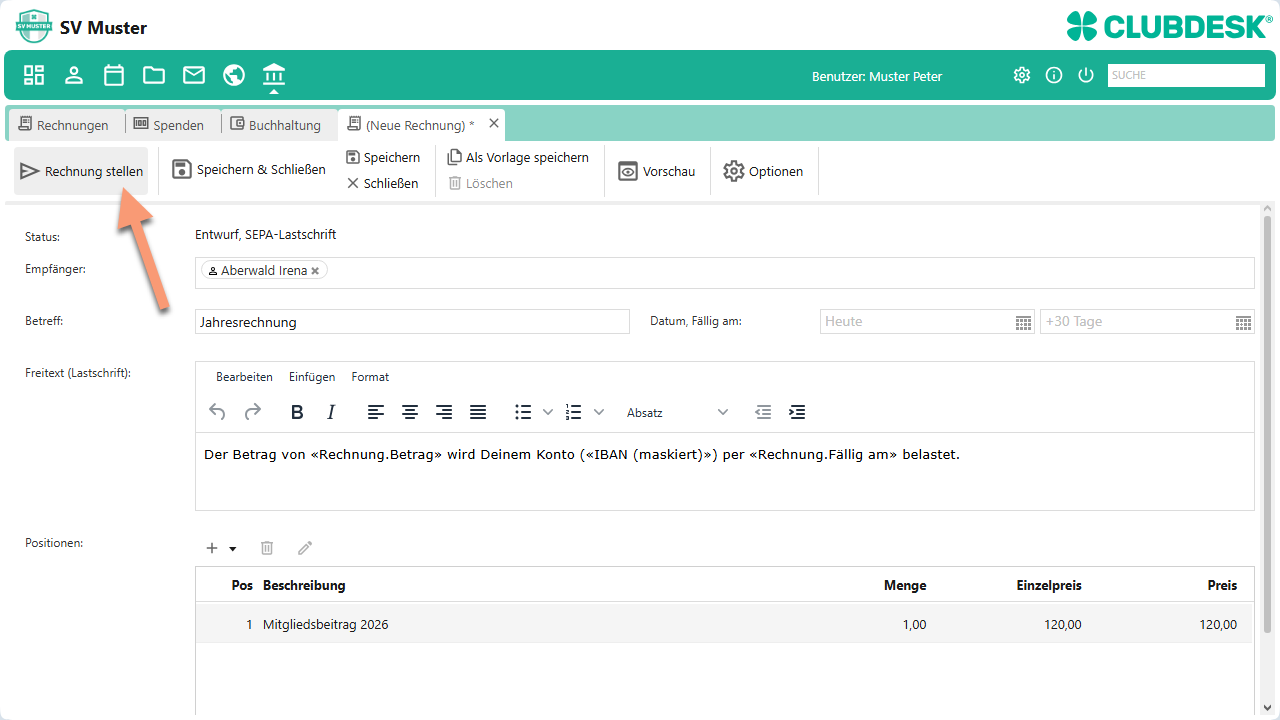Click the info circle icon
1280x720 pixels.
pyautogui.click(x=1053, y=75)
